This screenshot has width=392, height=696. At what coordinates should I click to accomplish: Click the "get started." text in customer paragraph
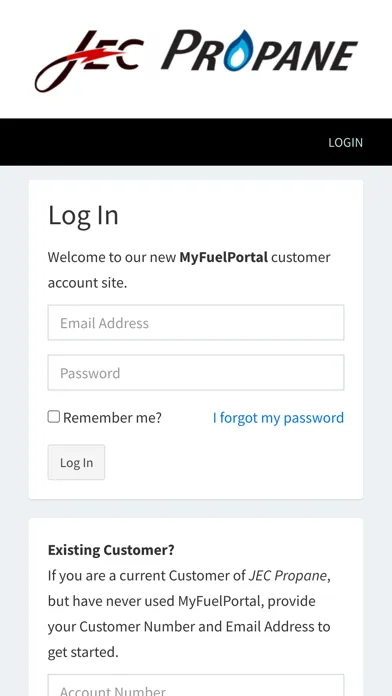(83, 652)
